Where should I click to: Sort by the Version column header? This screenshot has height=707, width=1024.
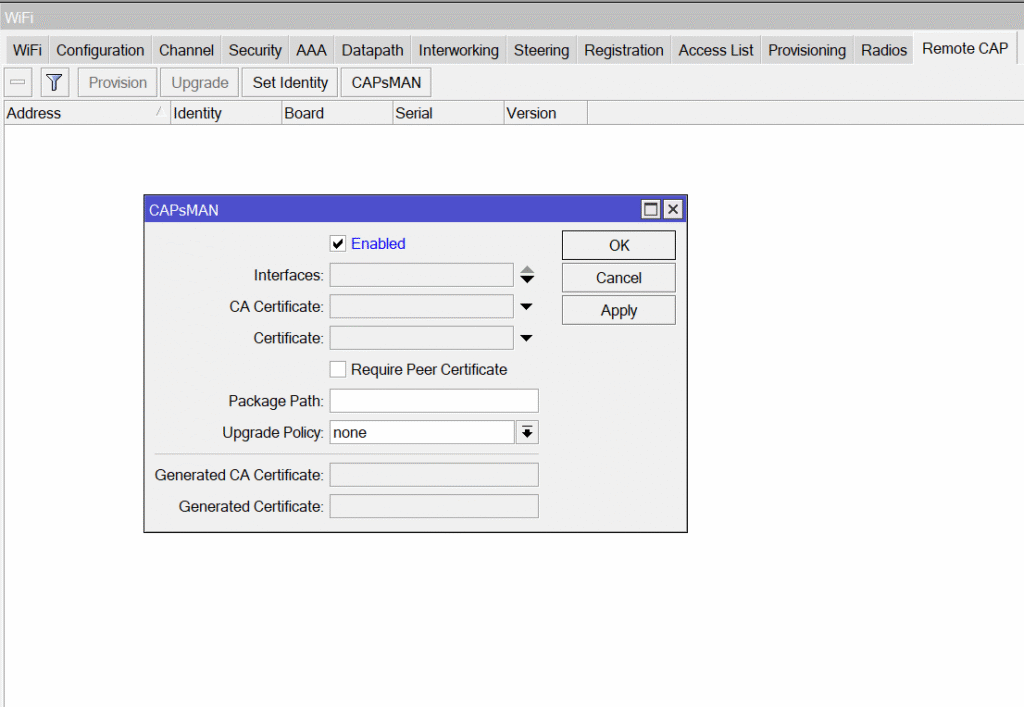tap(546, 113)
